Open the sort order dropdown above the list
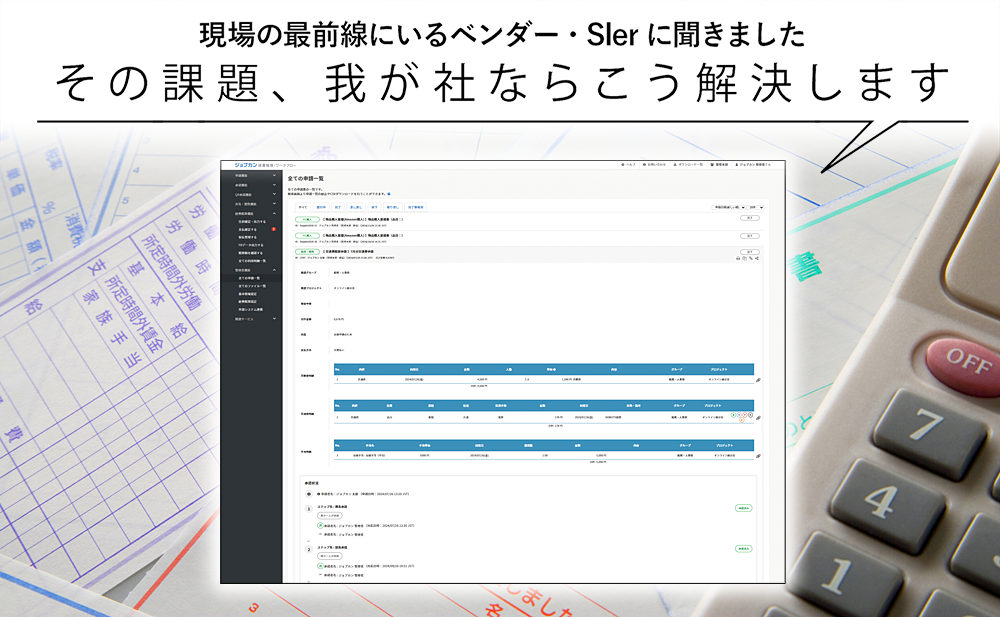Image resolution: width=1000 pixels, height=617 pixels. pyautogui.click(x=729, y=207)
